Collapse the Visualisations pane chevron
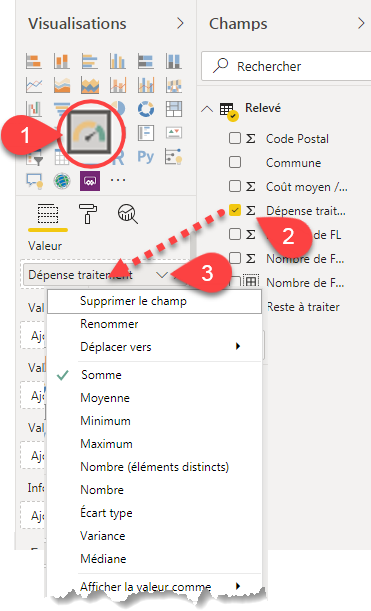 tap(180, 24)
